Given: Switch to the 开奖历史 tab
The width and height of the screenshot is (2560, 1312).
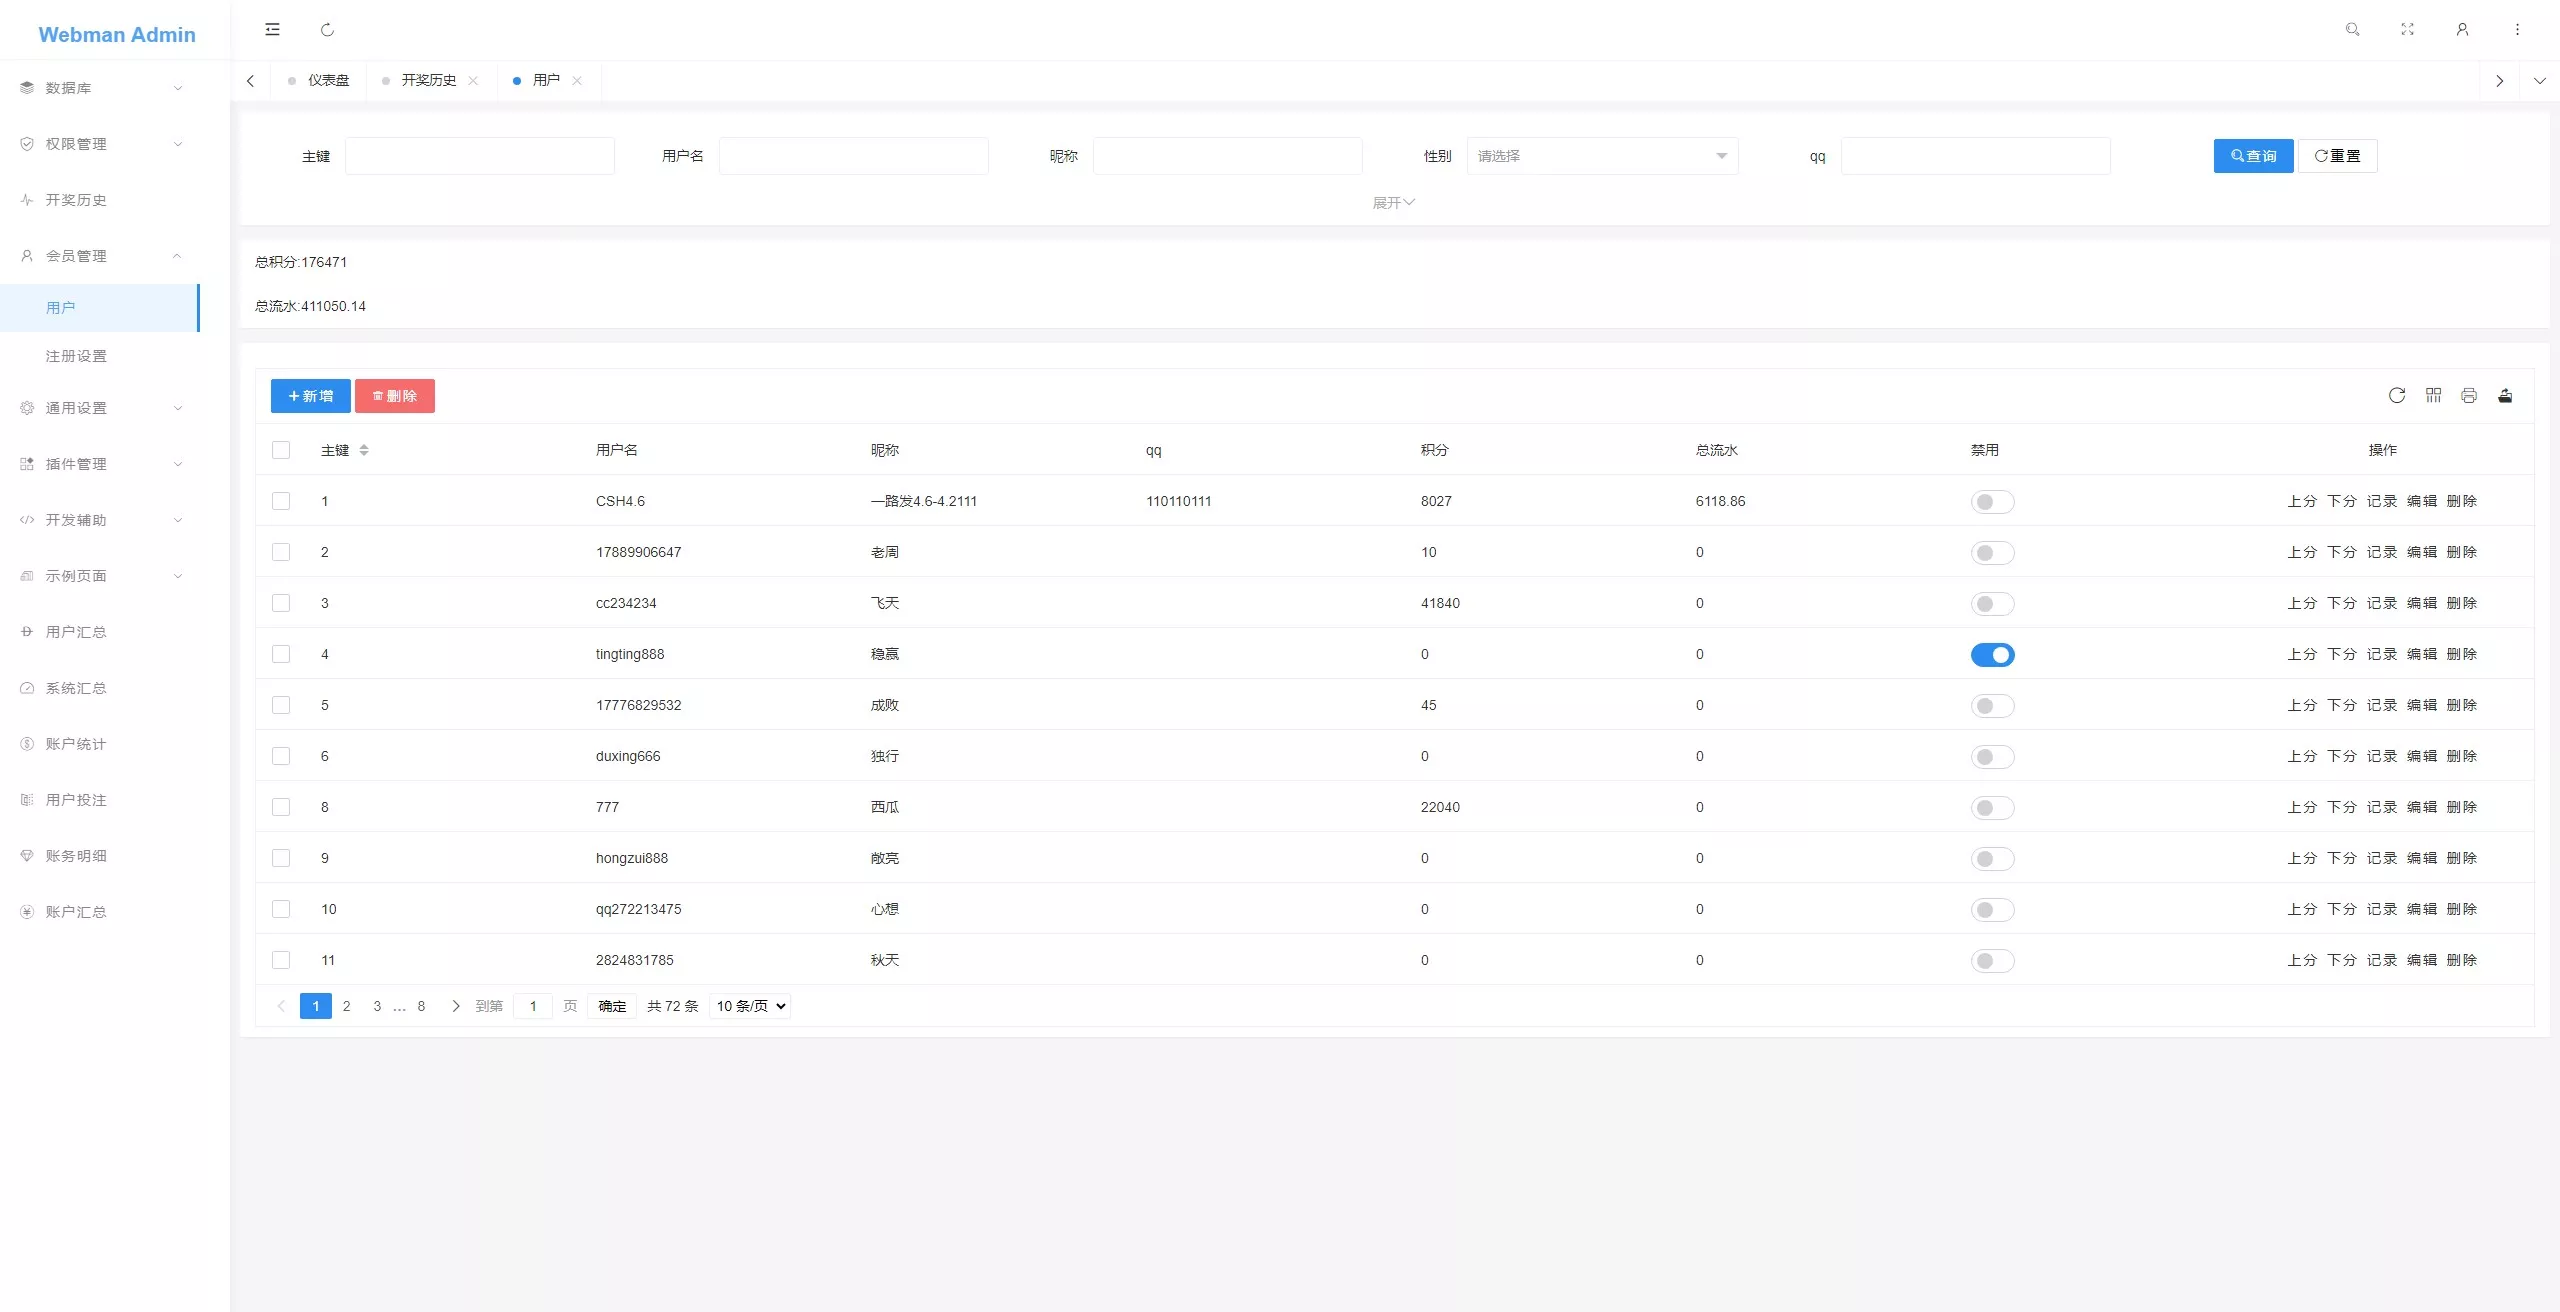Looking at the screenshot, I should (x=428, y=80).
